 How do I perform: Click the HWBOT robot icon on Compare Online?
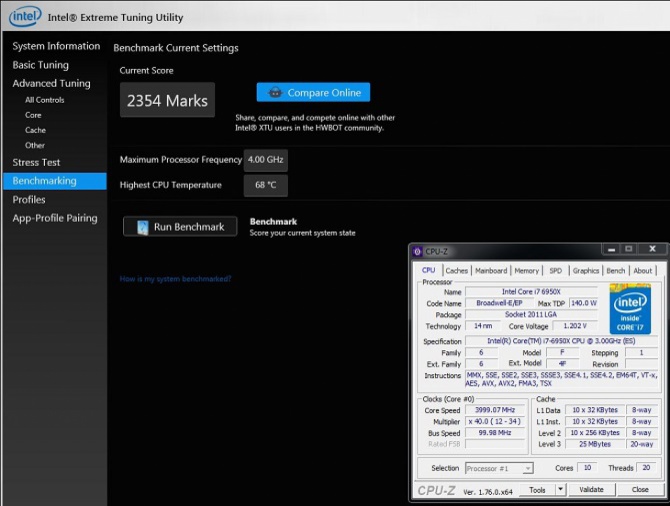tap(276, 92)
